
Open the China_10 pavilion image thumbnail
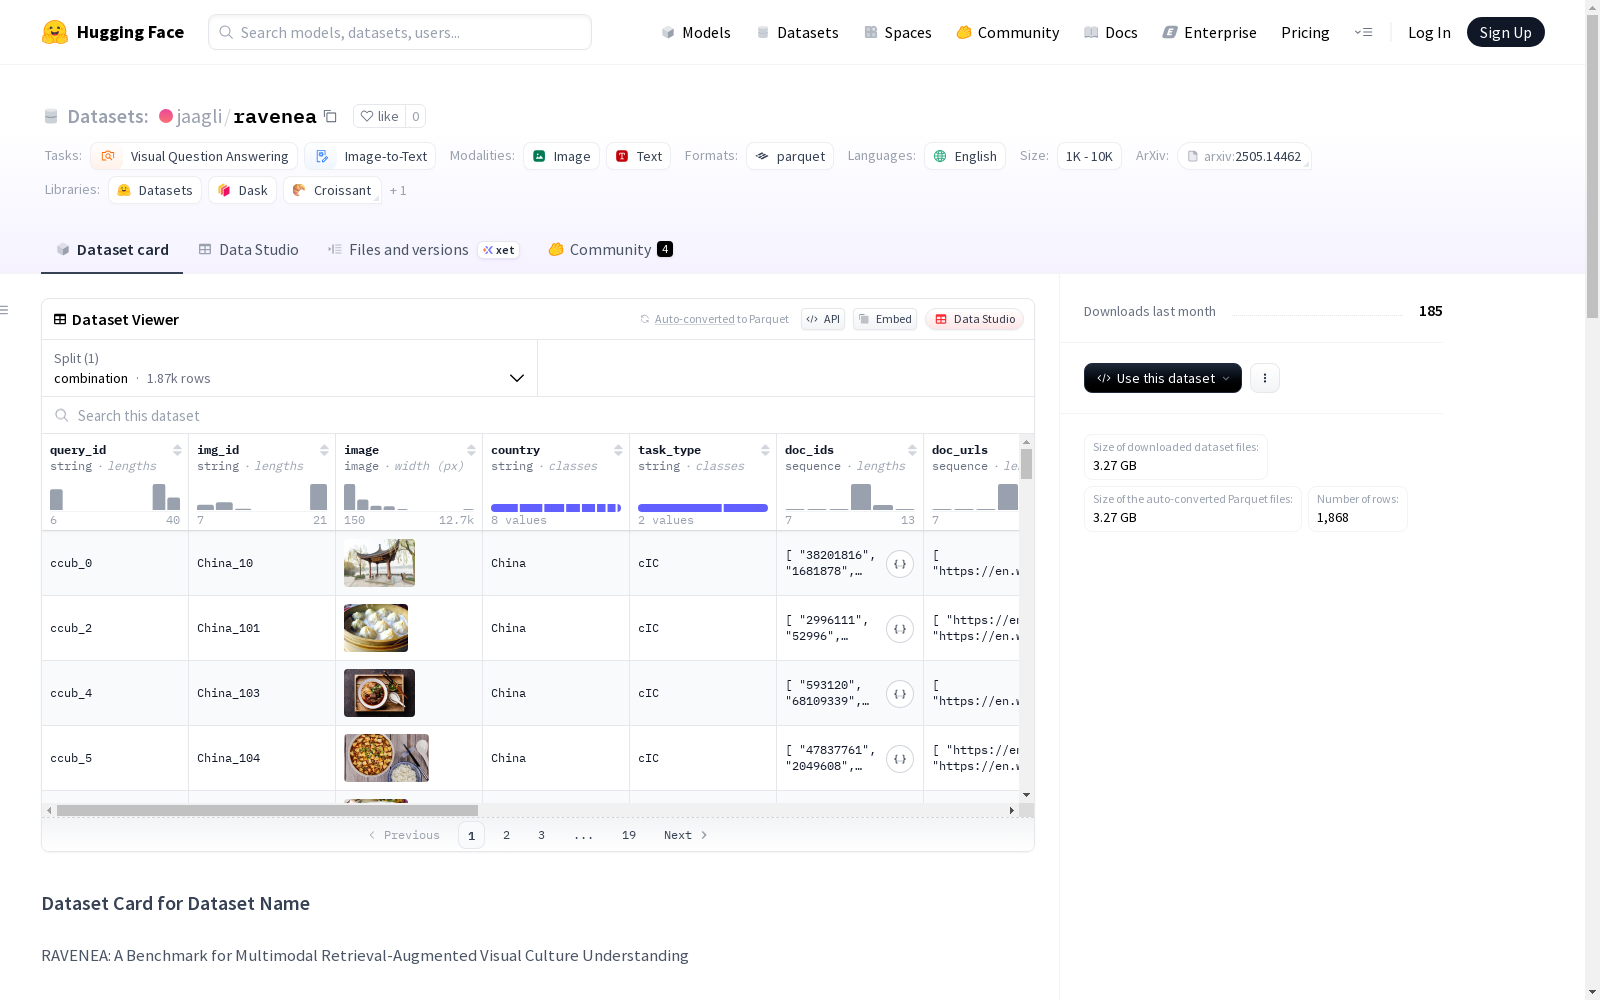pos(379,563)
